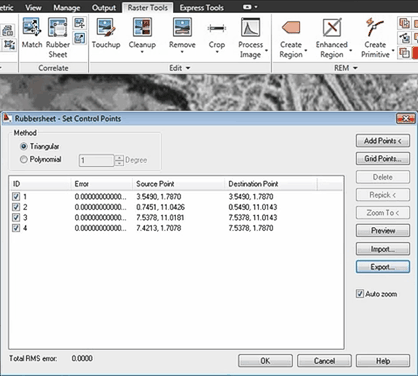418x376 pixels.
Task: Open the Process Image tool
Action: [250, 37]
